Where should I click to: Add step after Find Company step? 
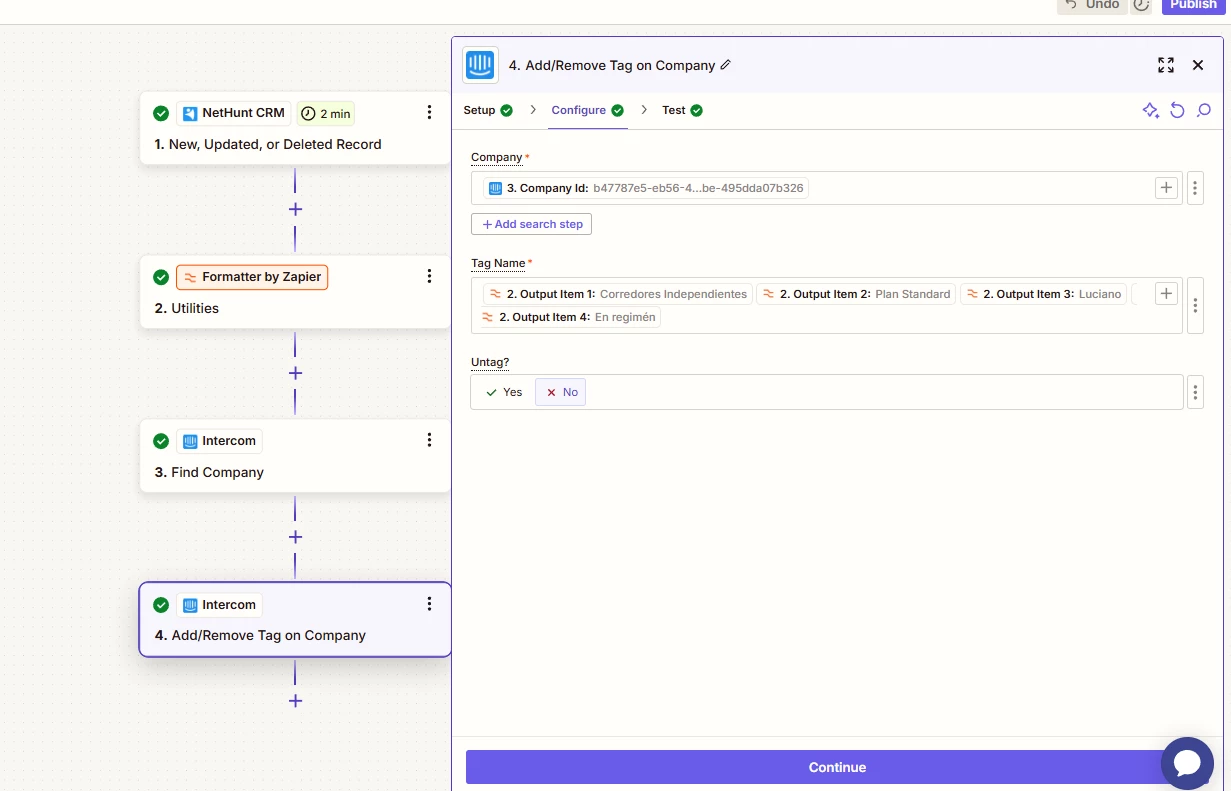coord(295,537)
